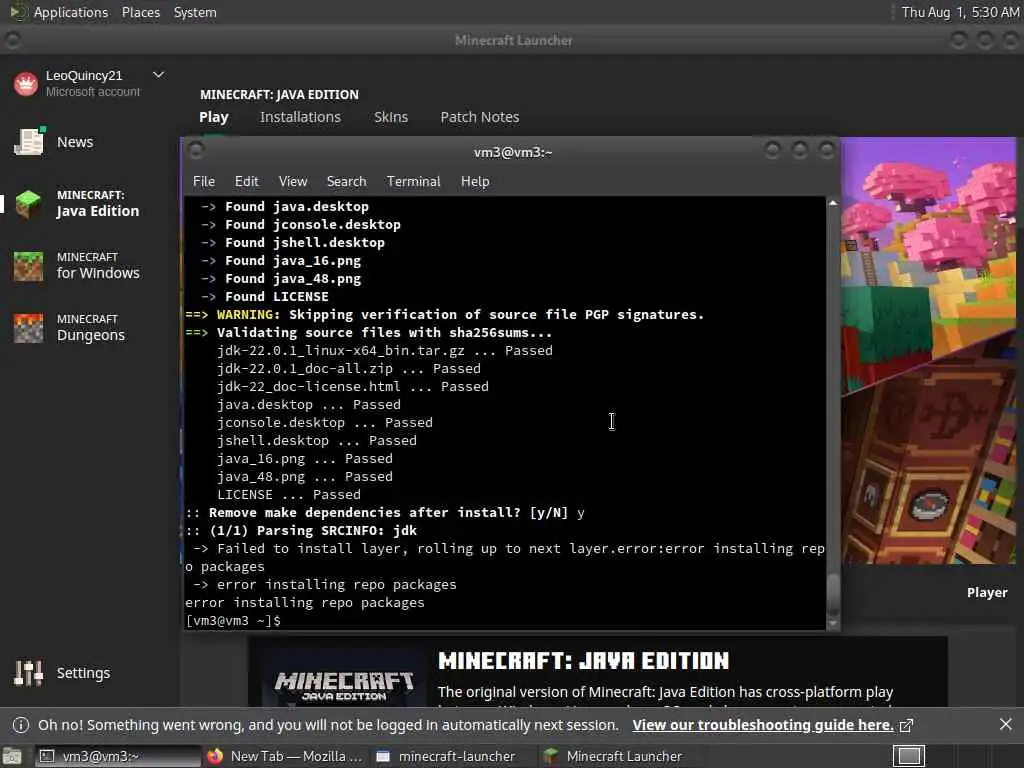This screenshot has height=768, width=1024.
Task: Click 'jdk-22.0.1_linux-x64_bin.tar.gz ... Passed' line
Action: coord(385,351)
